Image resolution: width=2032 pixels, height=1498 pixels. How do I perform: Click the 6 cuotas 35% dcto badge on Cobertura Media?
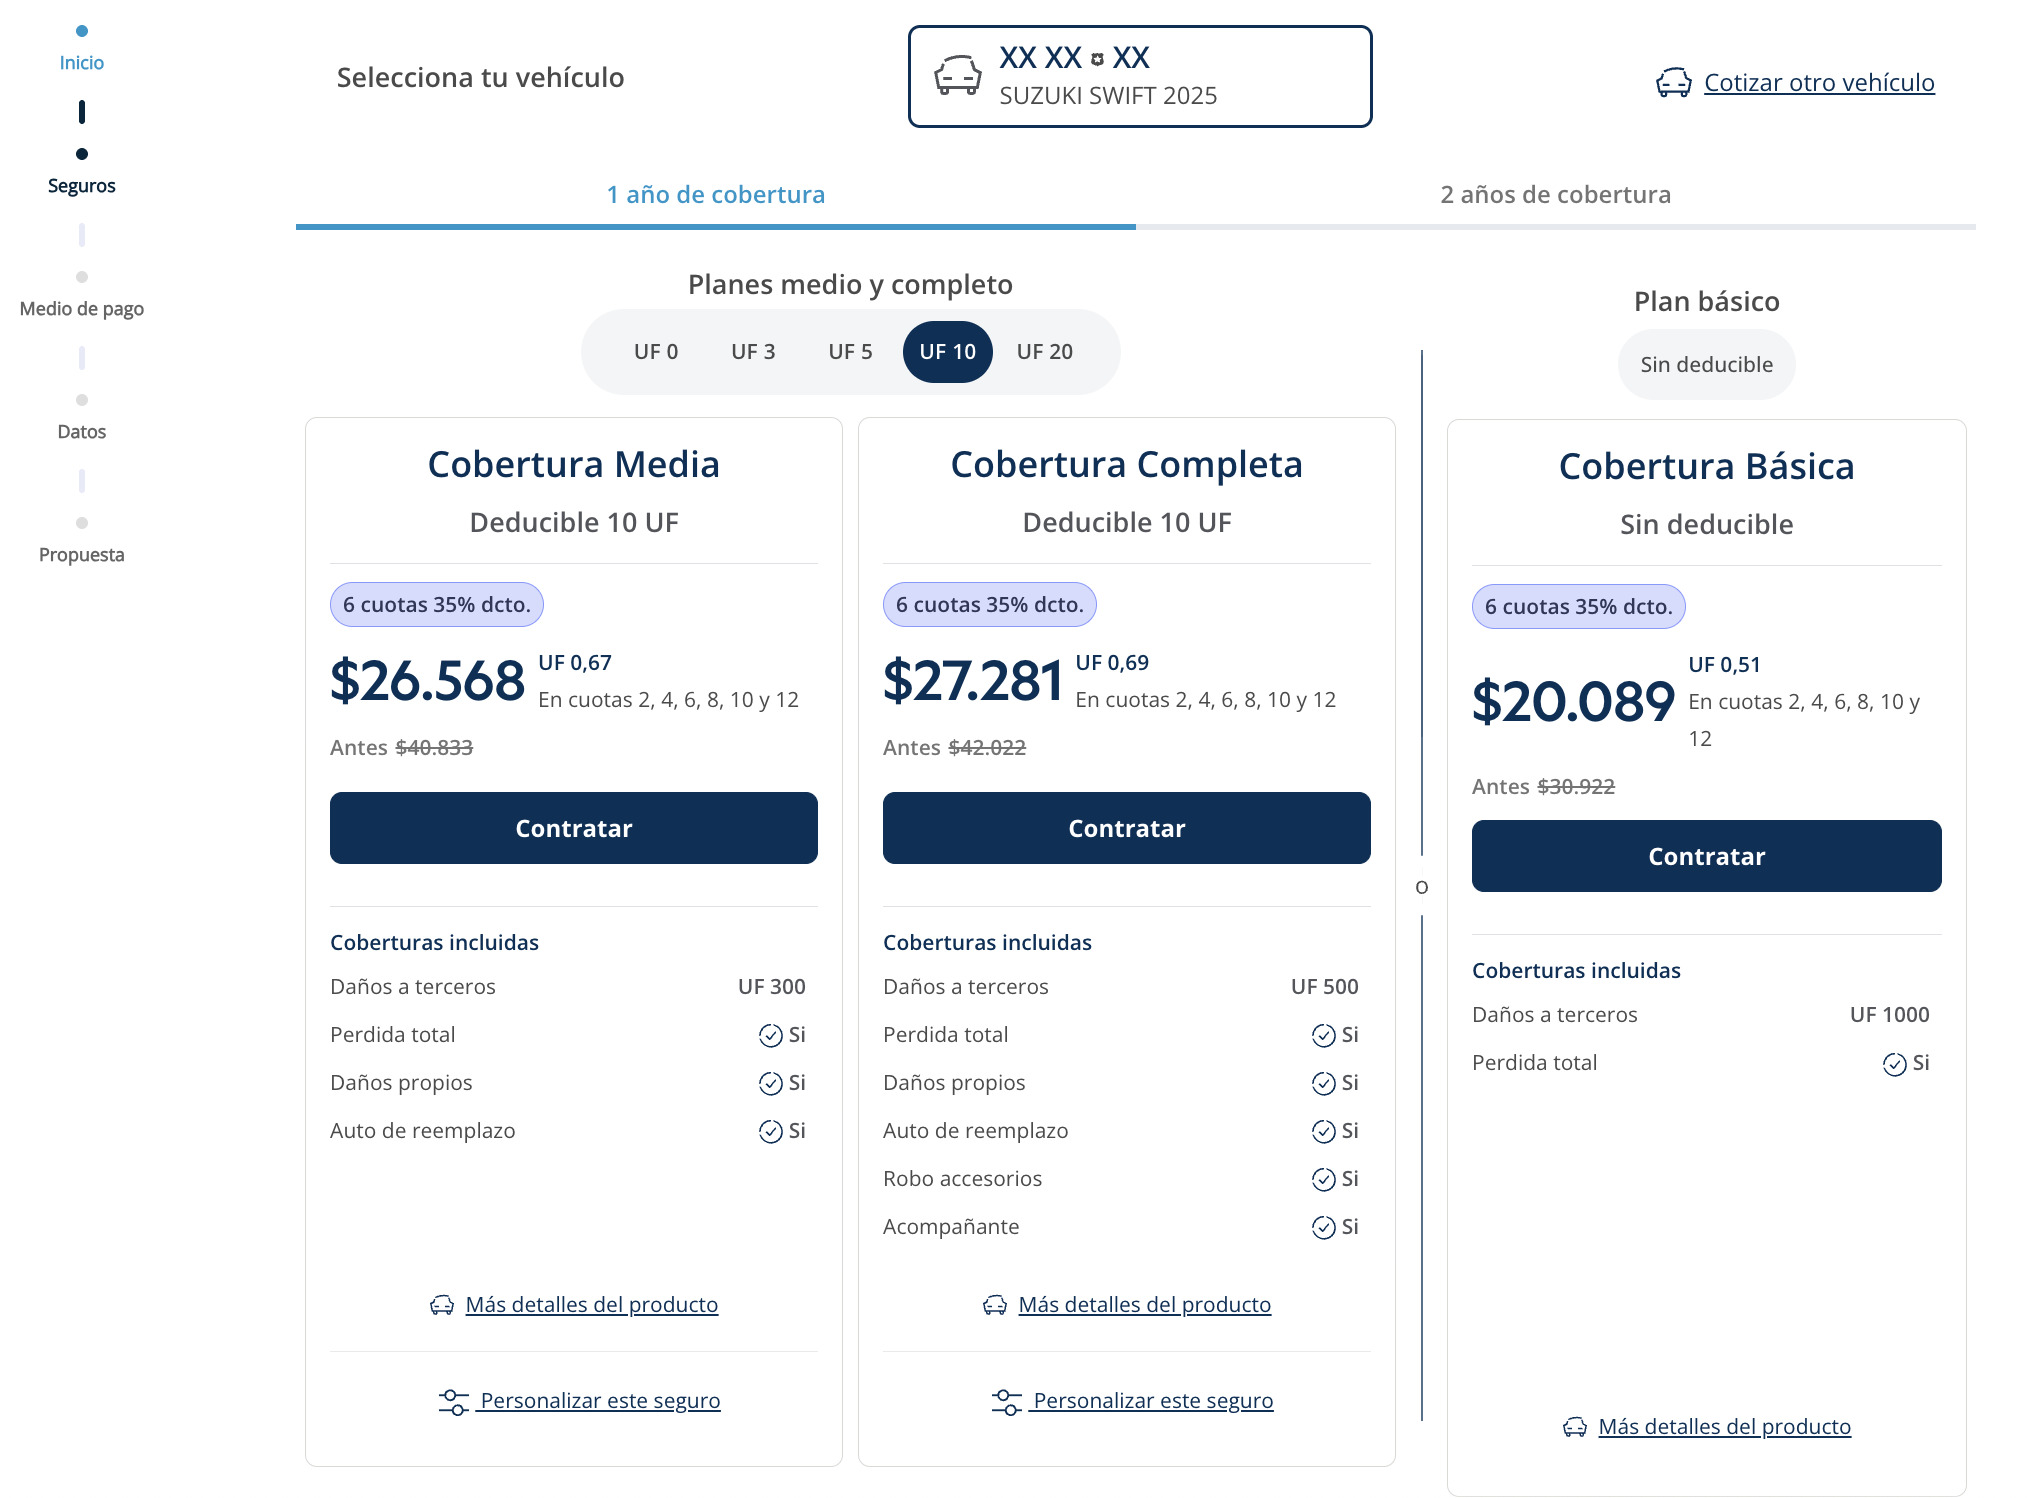pyautogui.click(x=436, y=604)
